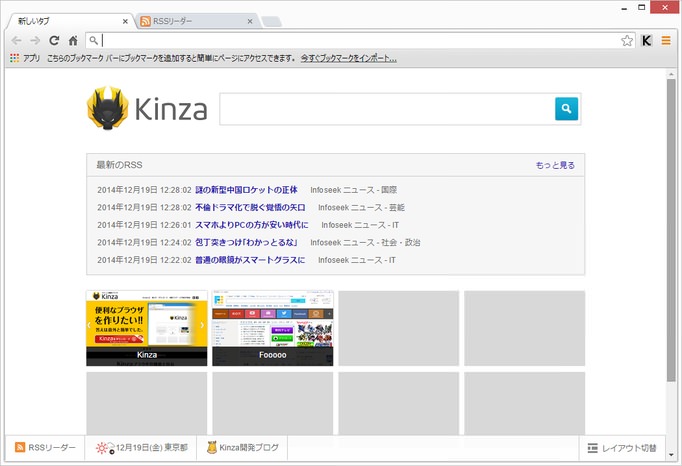Viewport: 682px width, 466px height.
Task: Go back with the back arrow
Action: coord(17,41)
